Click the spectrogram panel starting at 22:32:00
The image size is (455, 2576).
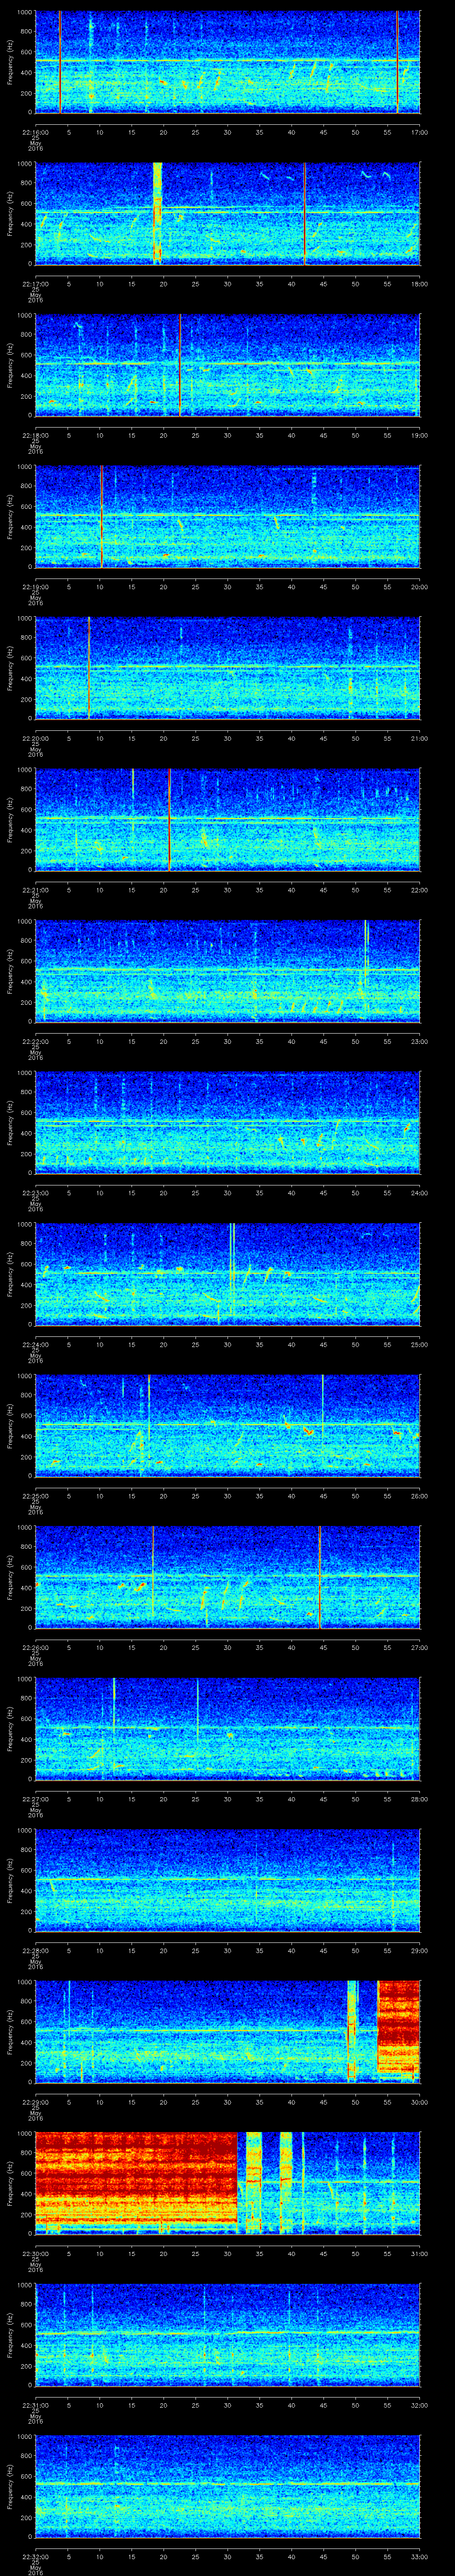point(227,2485)
